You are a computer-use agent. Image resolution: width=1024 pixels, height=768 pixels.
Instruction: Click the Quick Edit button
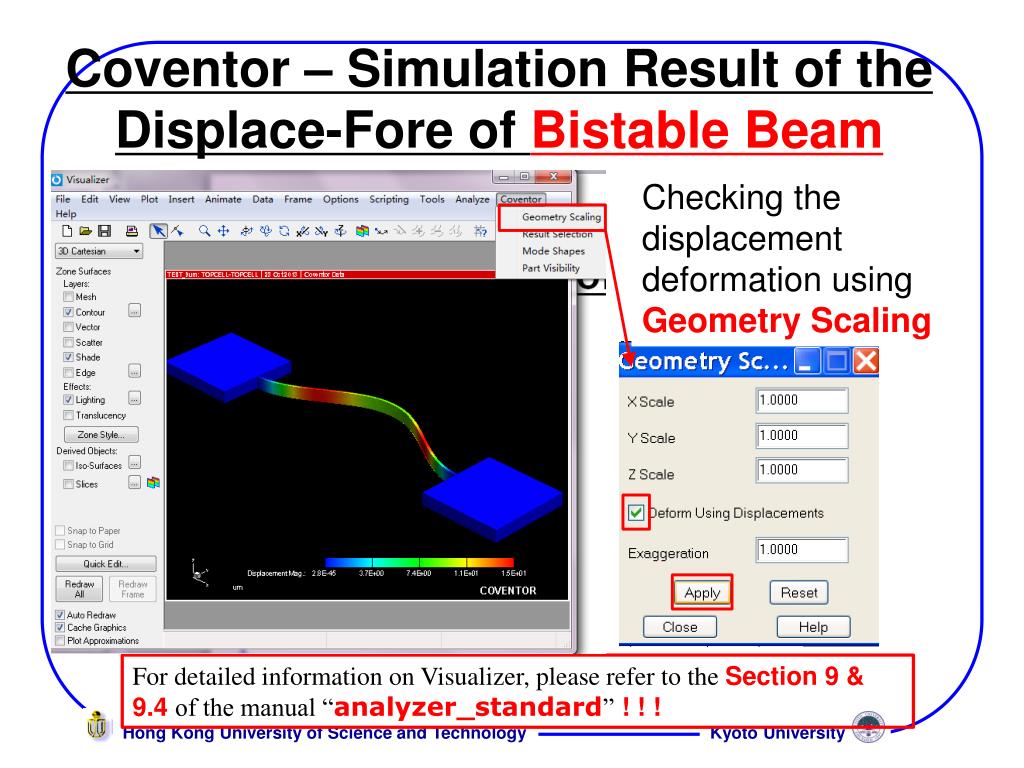pyautogui.click(x=106, y=564)
